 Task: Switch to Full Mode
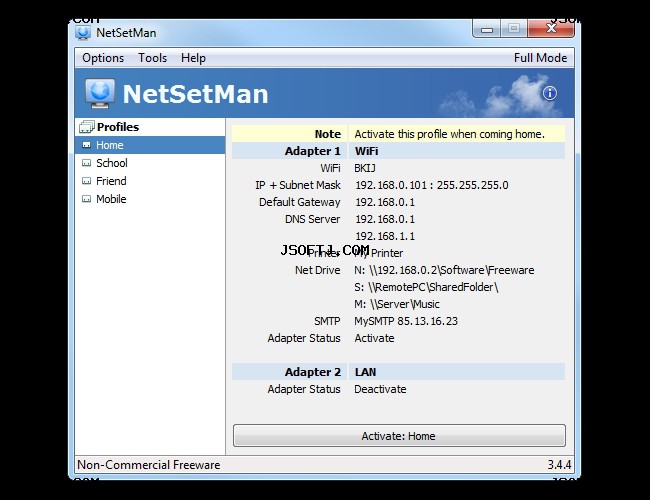click(x=541, y=58)
